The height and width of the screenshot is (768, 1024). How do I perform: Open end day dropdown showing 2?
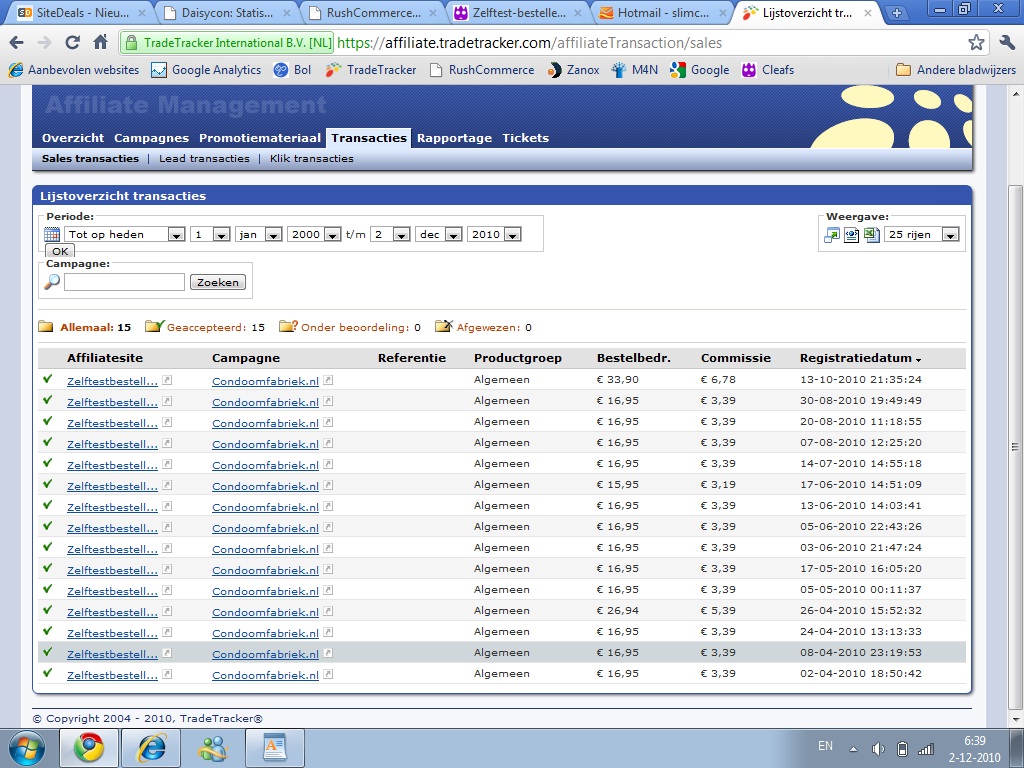coord(390,234)
